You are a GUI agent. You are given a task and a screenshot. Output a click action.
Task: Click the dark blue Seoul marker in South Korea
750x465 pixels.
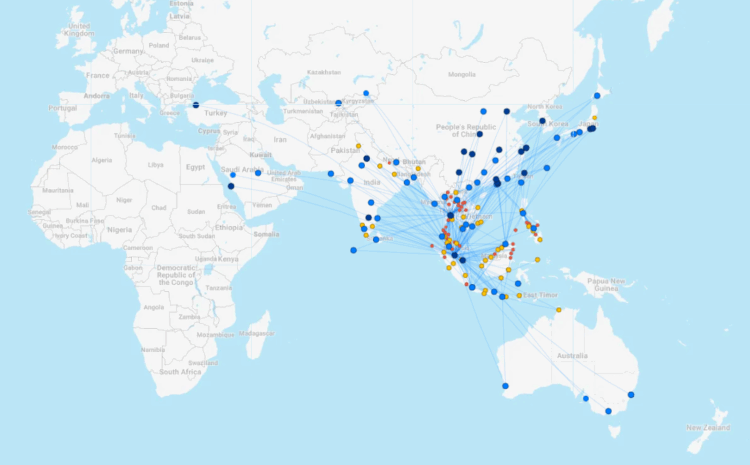(x=542, y=121)
